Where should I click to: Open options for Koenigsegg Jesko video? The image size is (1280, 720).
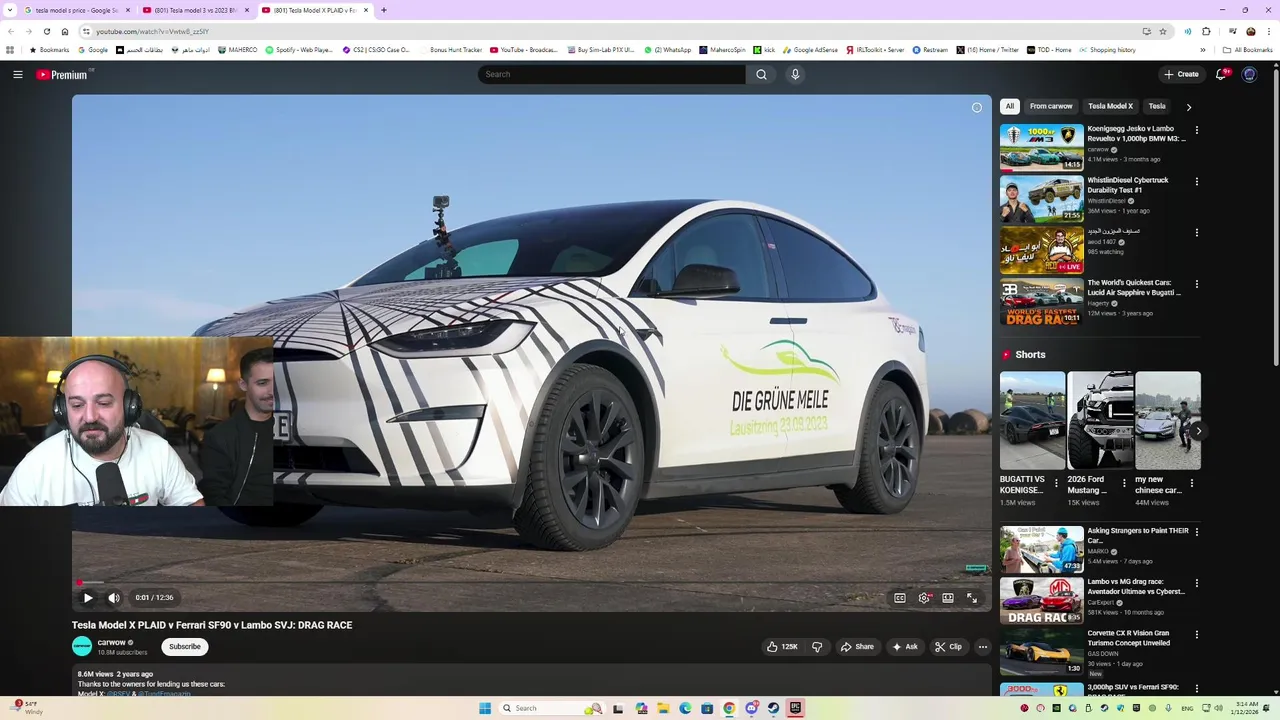pyautogui.click(x=1197, y=130)
